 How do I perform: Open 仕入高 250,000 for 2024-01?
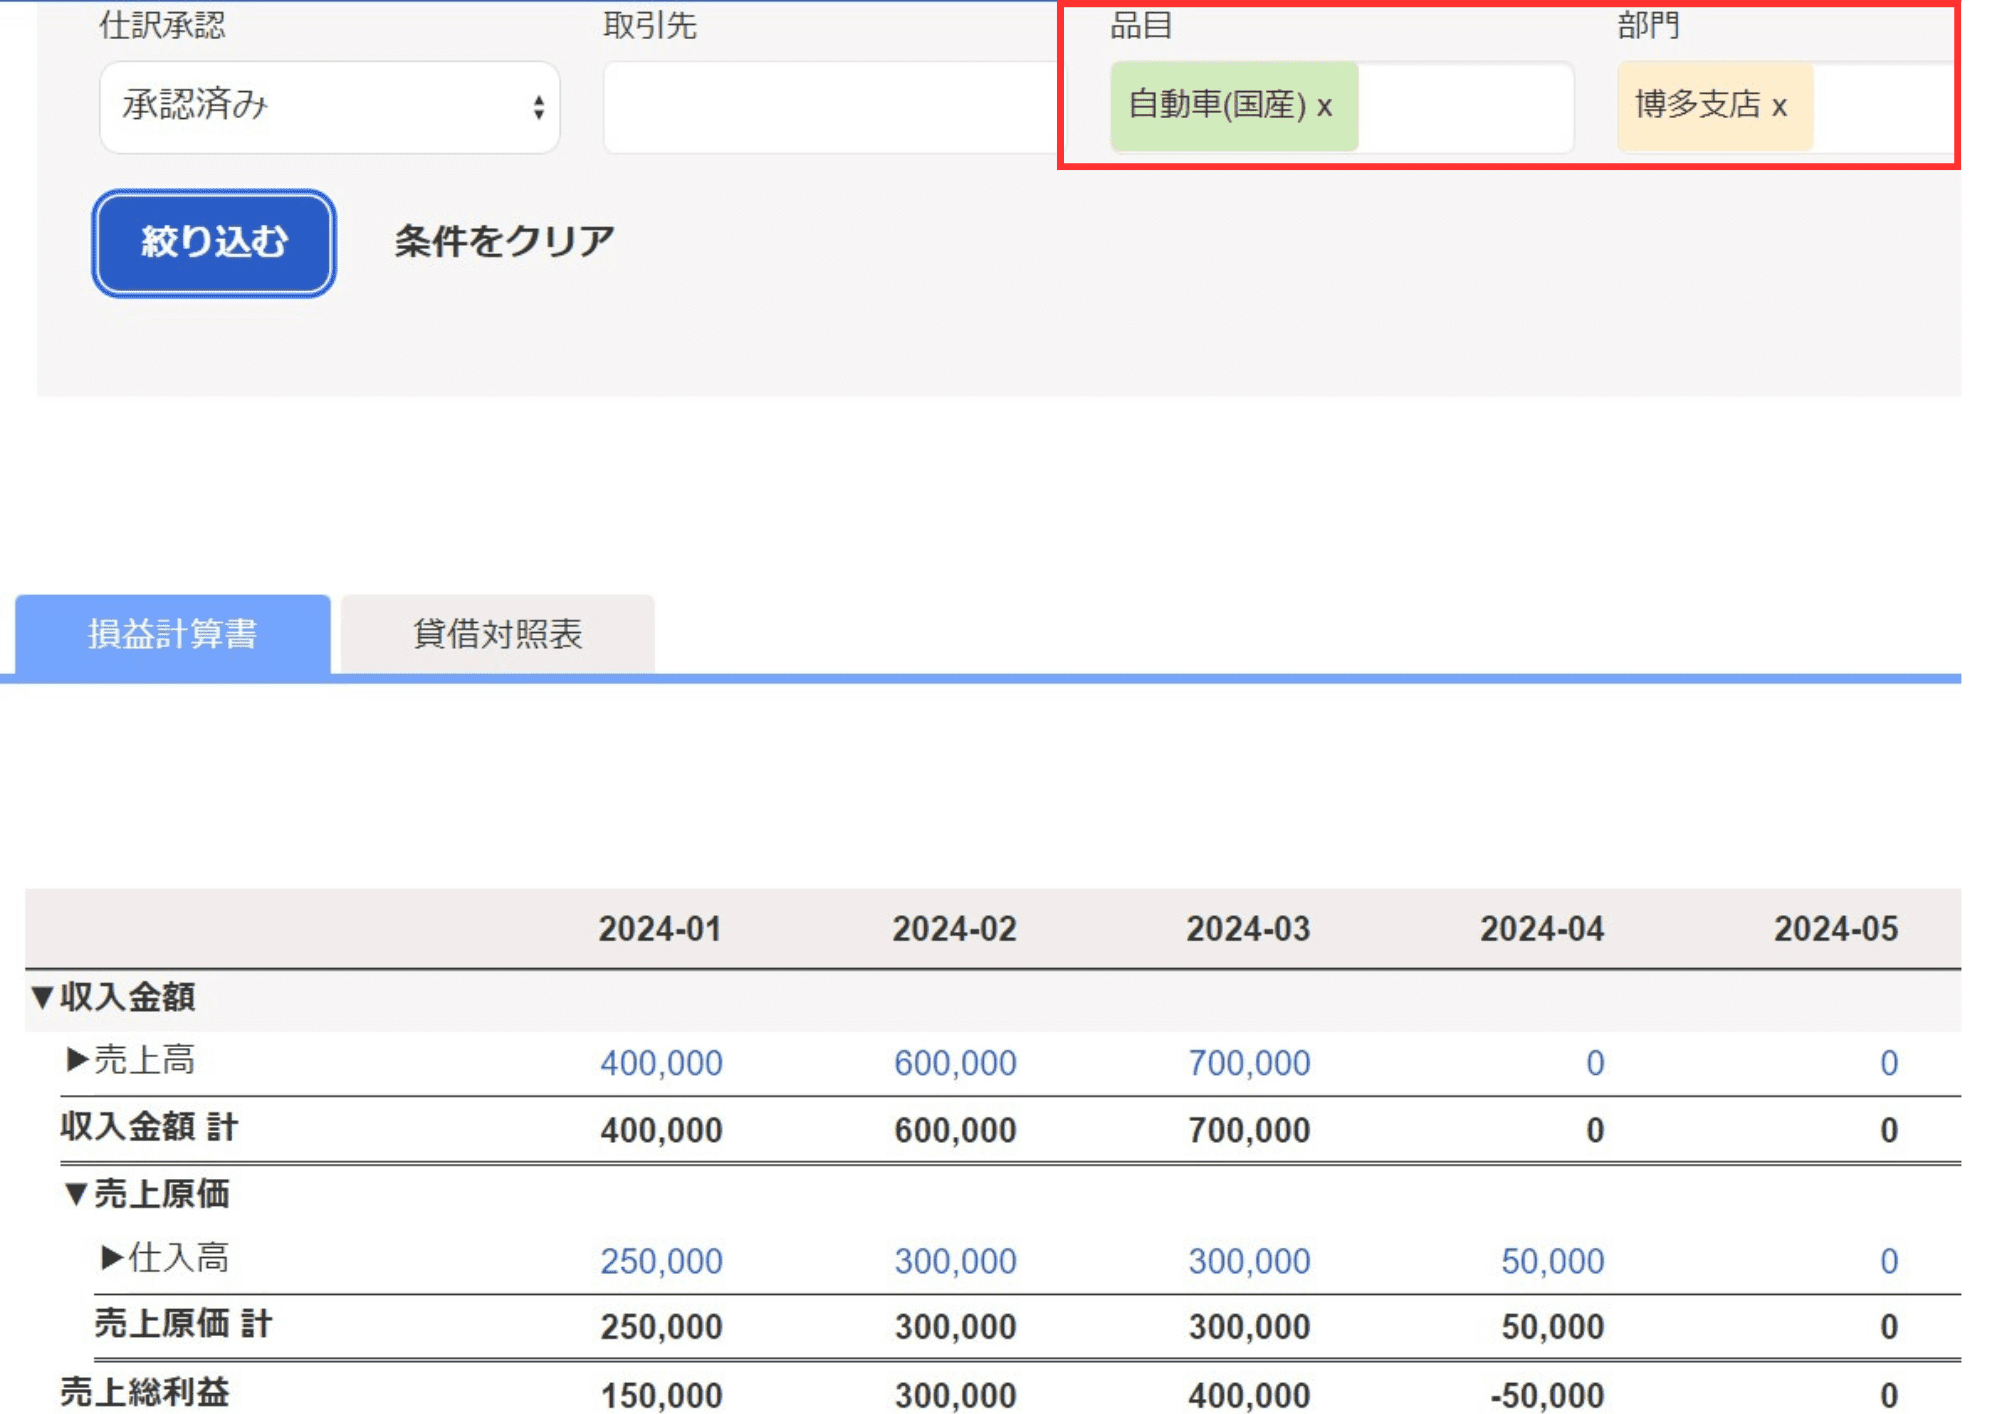pos(661,1260)
